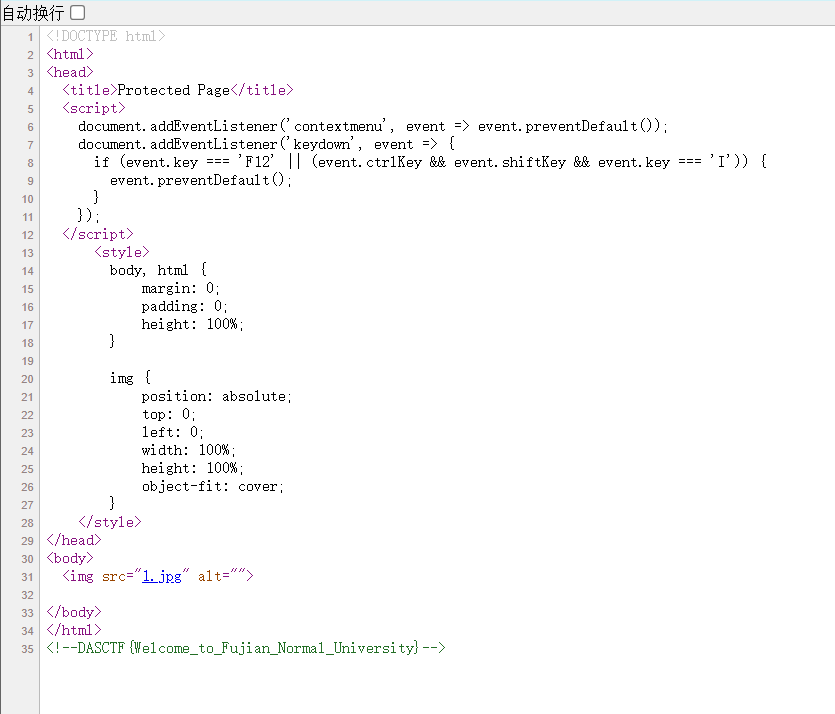The height and width of the screenshot is (714, 835).
Task: Enable the 自动换行 line-wrap checkbox
Action: tap(78, 12)
